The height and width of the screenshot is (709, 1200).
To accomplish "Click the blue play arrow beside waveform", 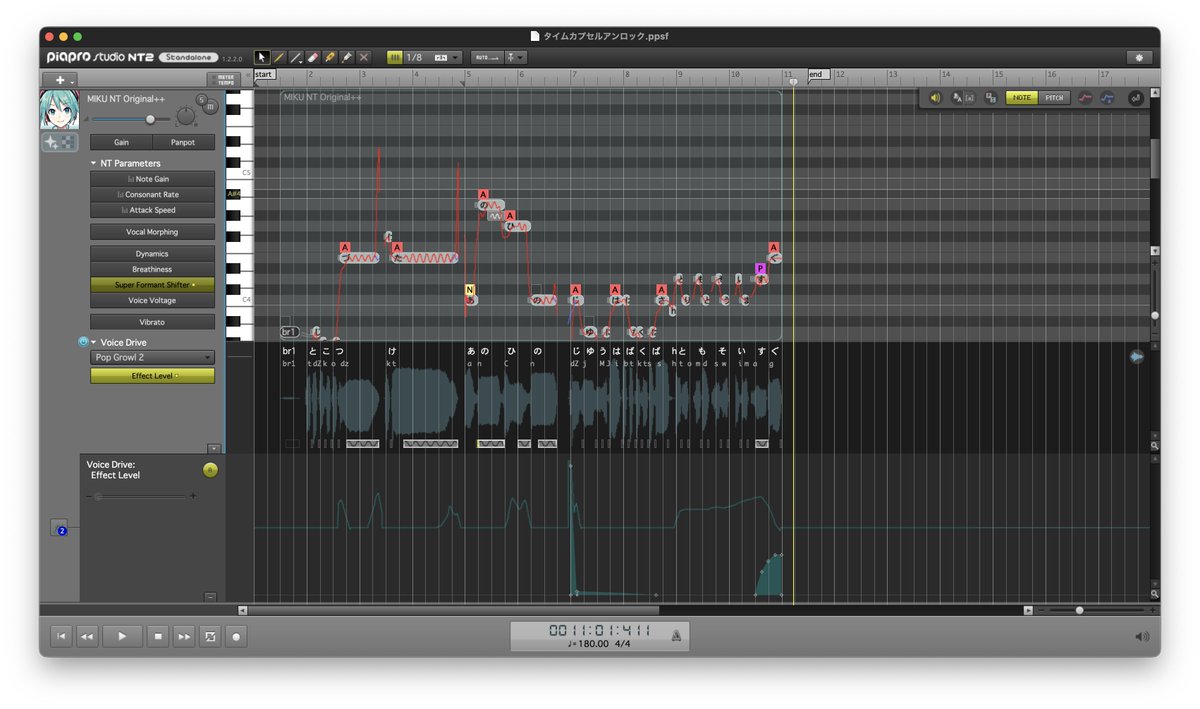I will [1137, 356].
